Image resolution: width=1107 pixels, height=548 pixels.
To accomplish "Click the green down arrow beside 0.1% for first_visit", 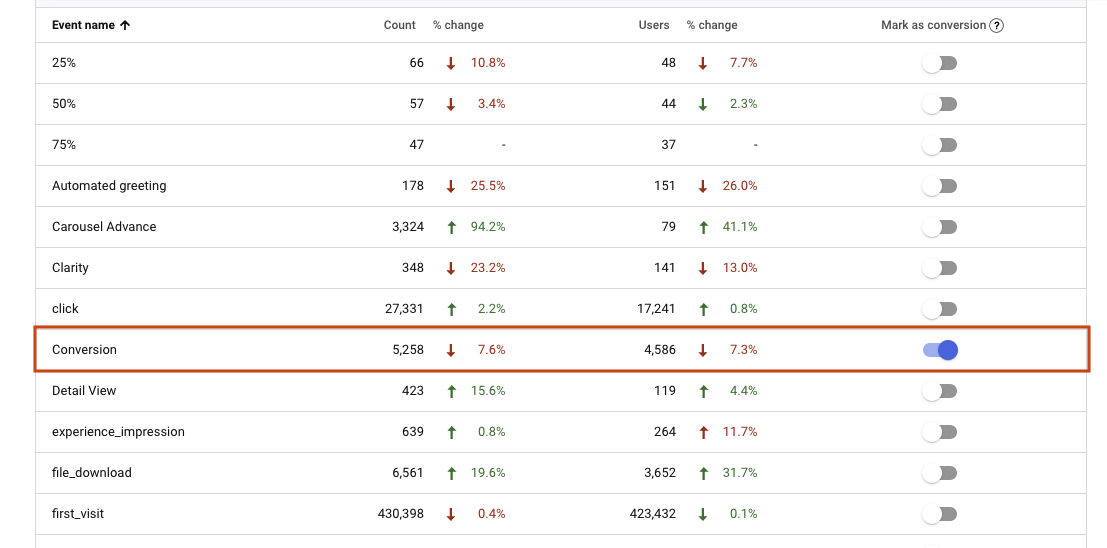I will coord(702,514).
